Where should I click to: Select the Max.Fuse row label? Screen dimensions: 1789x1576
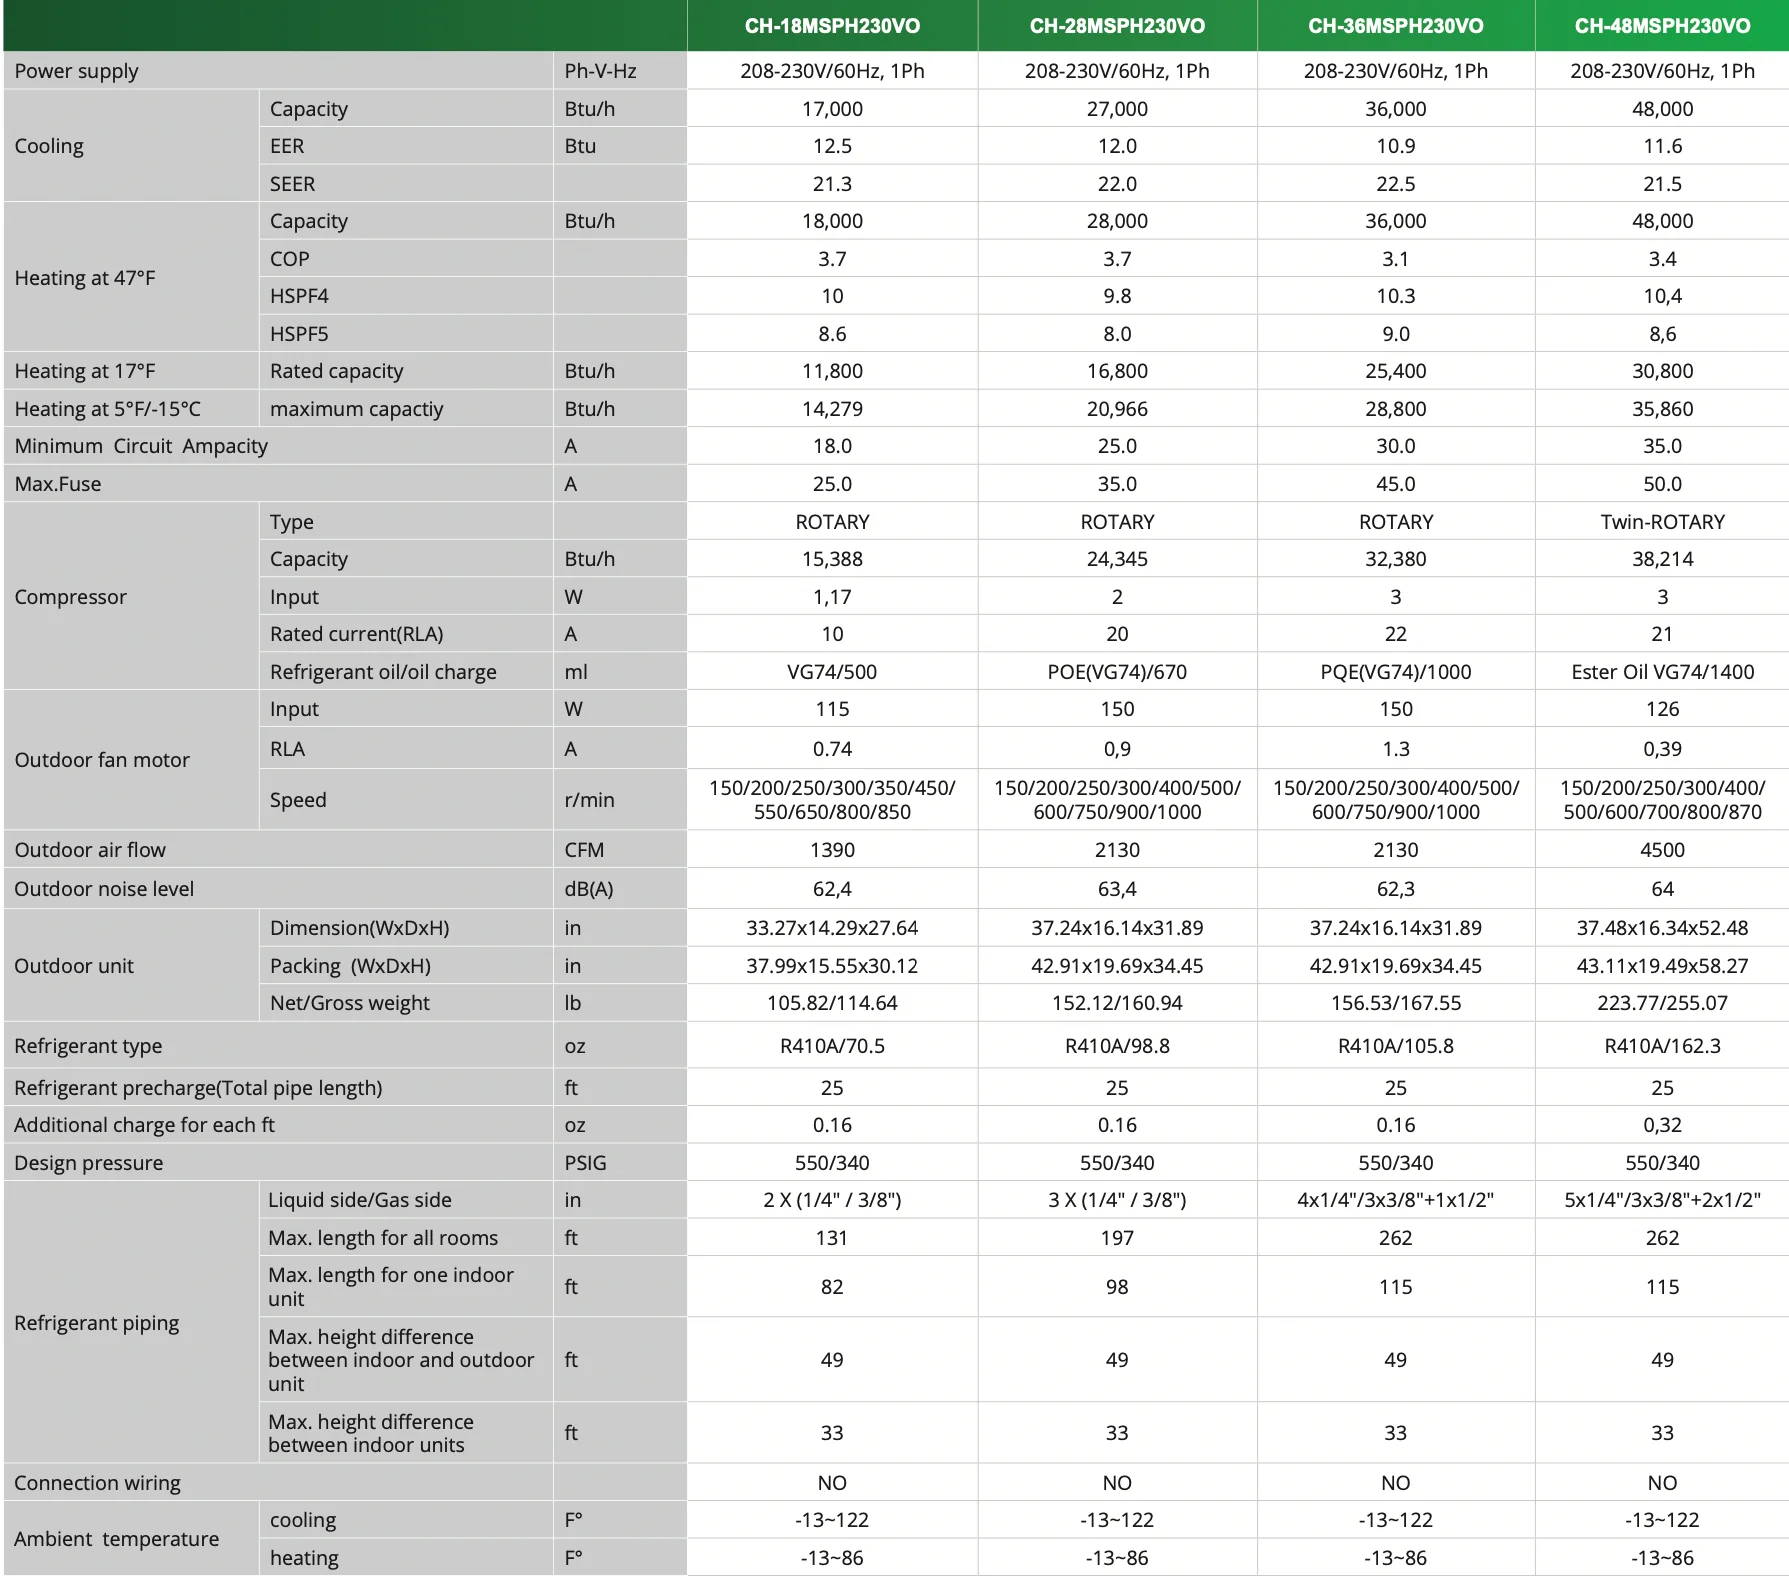point(58,484)
